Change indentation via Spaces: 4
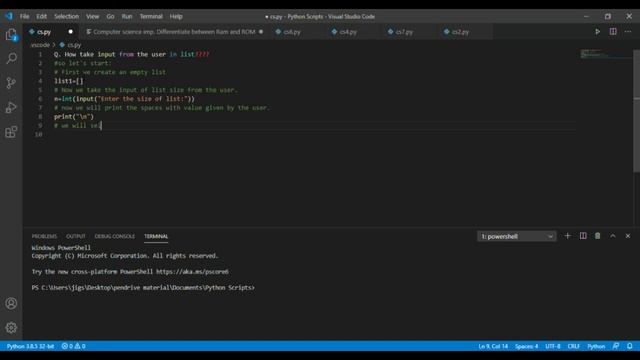This screenshot has height=360, width=640. [x=526, y=346]
